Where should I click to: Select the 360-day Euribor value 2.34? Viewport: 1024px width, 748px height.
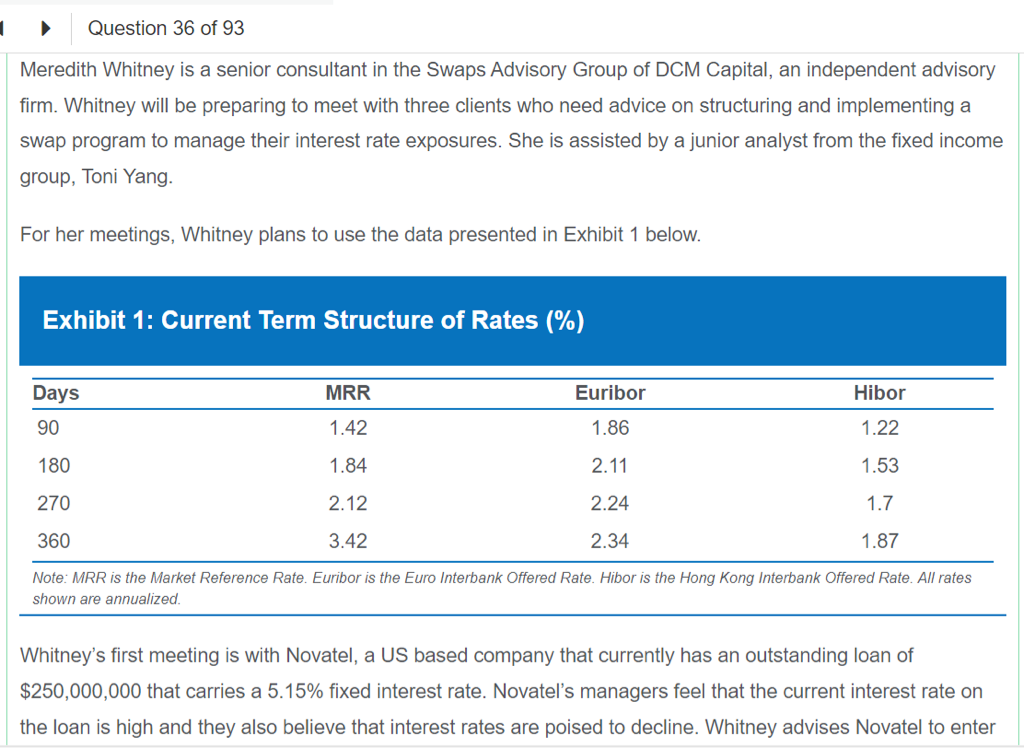610,541
